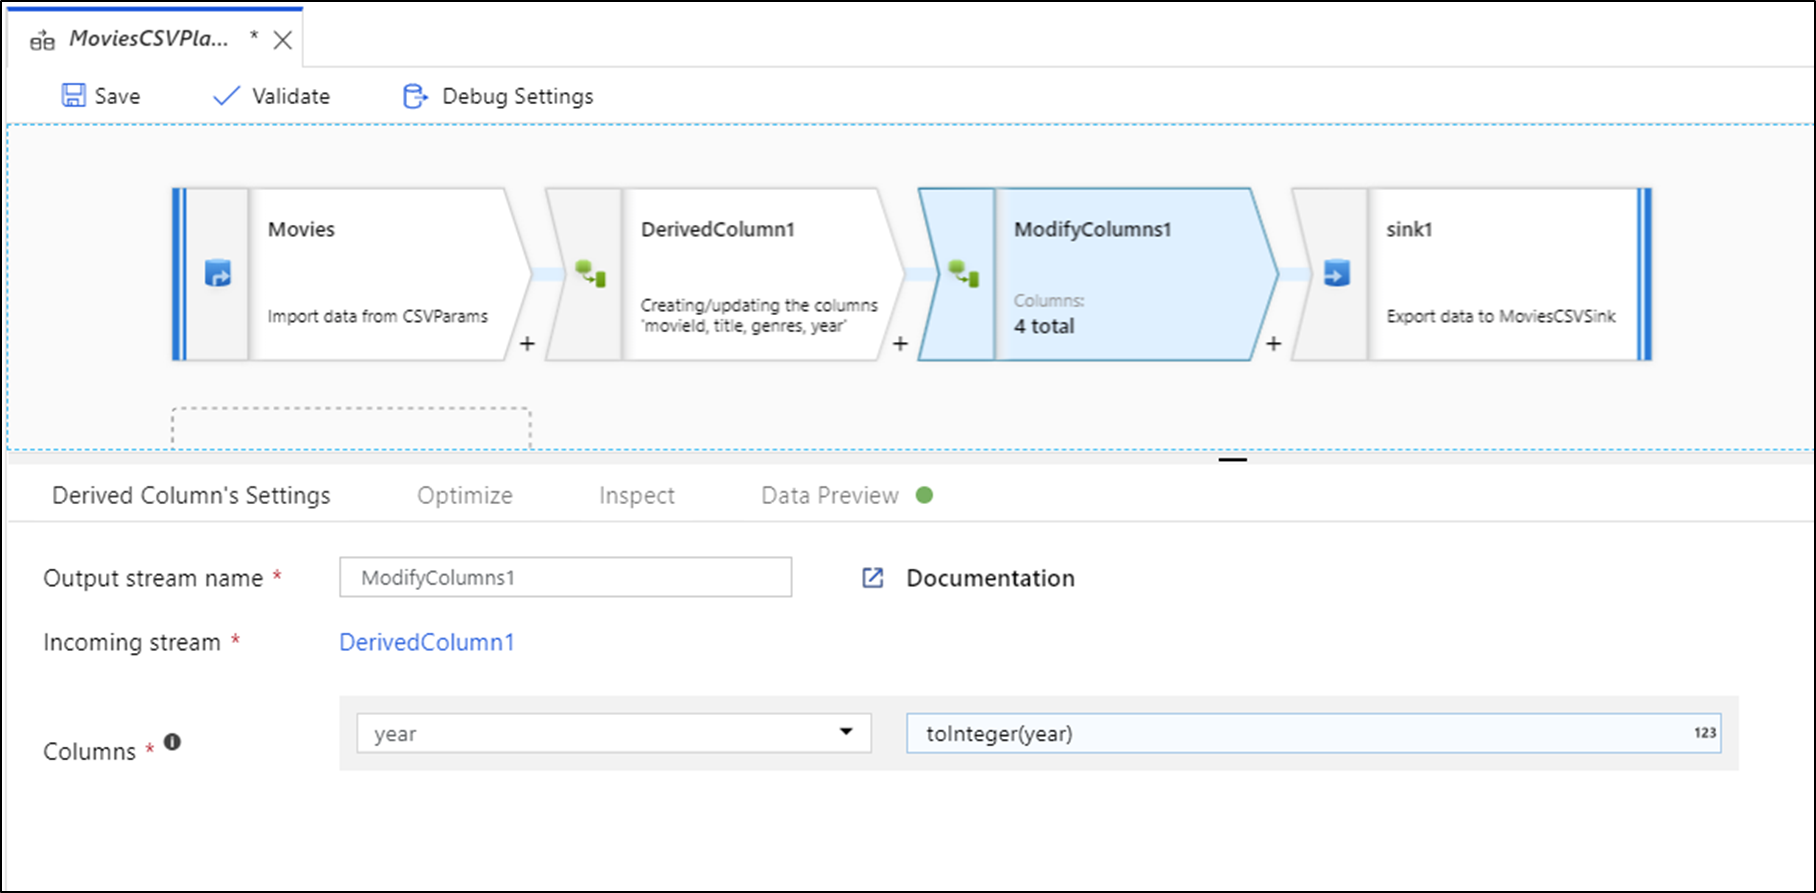The height and width of the screenshot is (893, 1816).
Task: Click the Validate checkmark icon
Action: click(227, 96)
